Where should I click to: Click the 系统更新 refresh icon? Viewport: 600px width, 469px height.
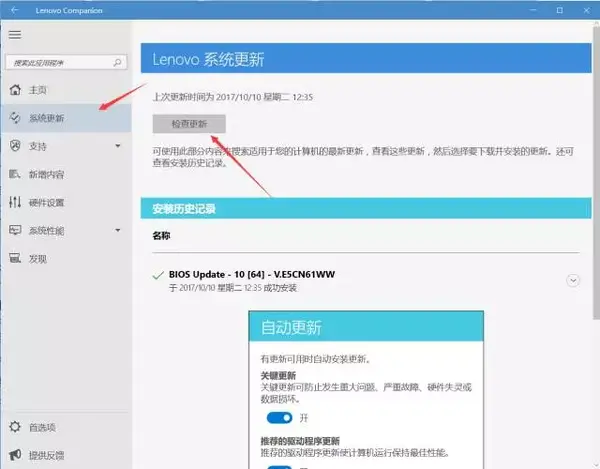[15, 118]
